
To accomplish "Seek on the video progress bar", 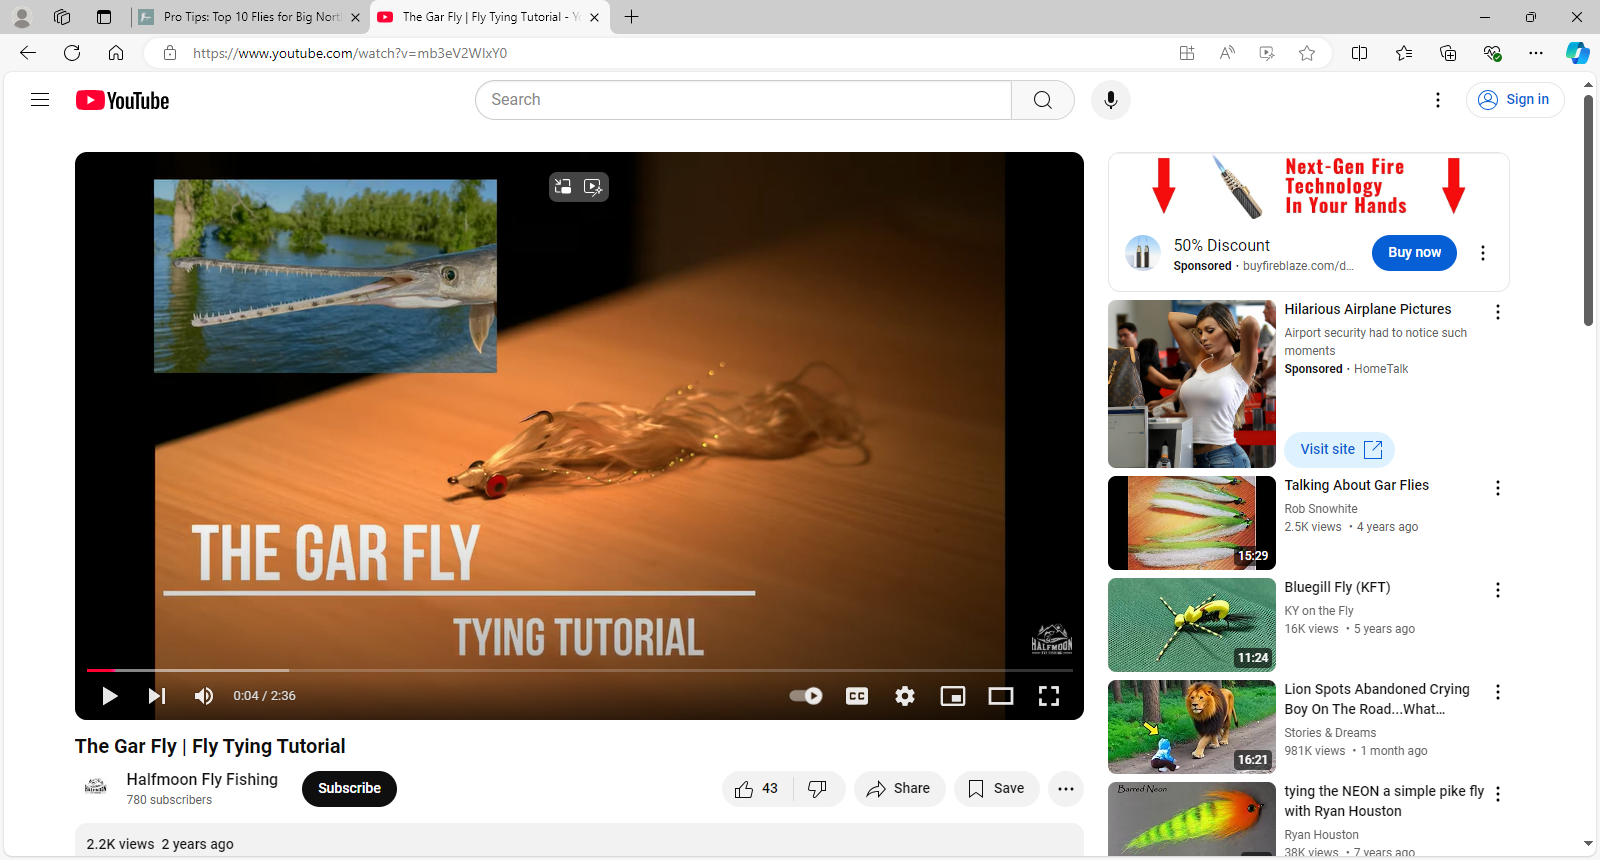I will click(580, 670).
